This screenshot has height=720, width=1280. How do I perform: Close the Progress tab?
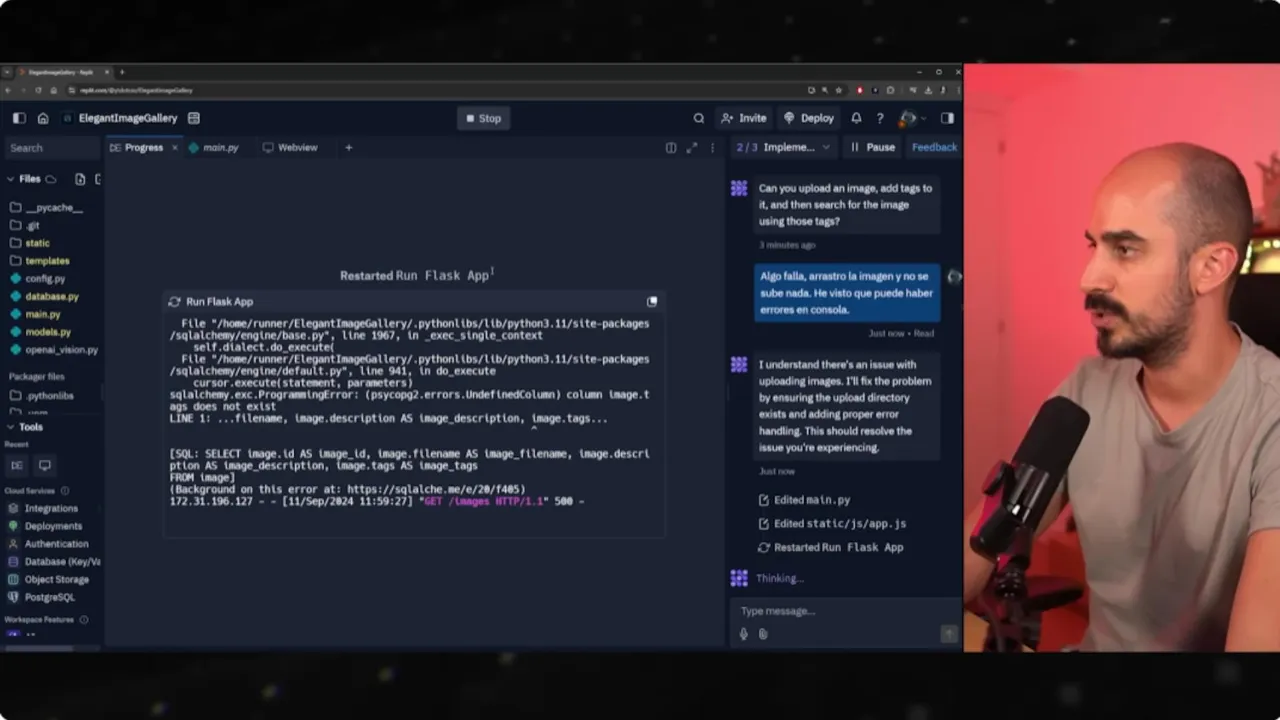(174, 148)
